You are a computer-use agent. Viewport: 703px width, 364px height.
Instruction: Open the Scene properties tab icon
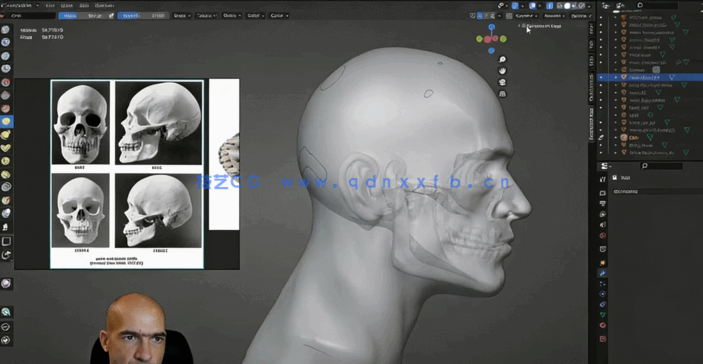pos(603,225)
